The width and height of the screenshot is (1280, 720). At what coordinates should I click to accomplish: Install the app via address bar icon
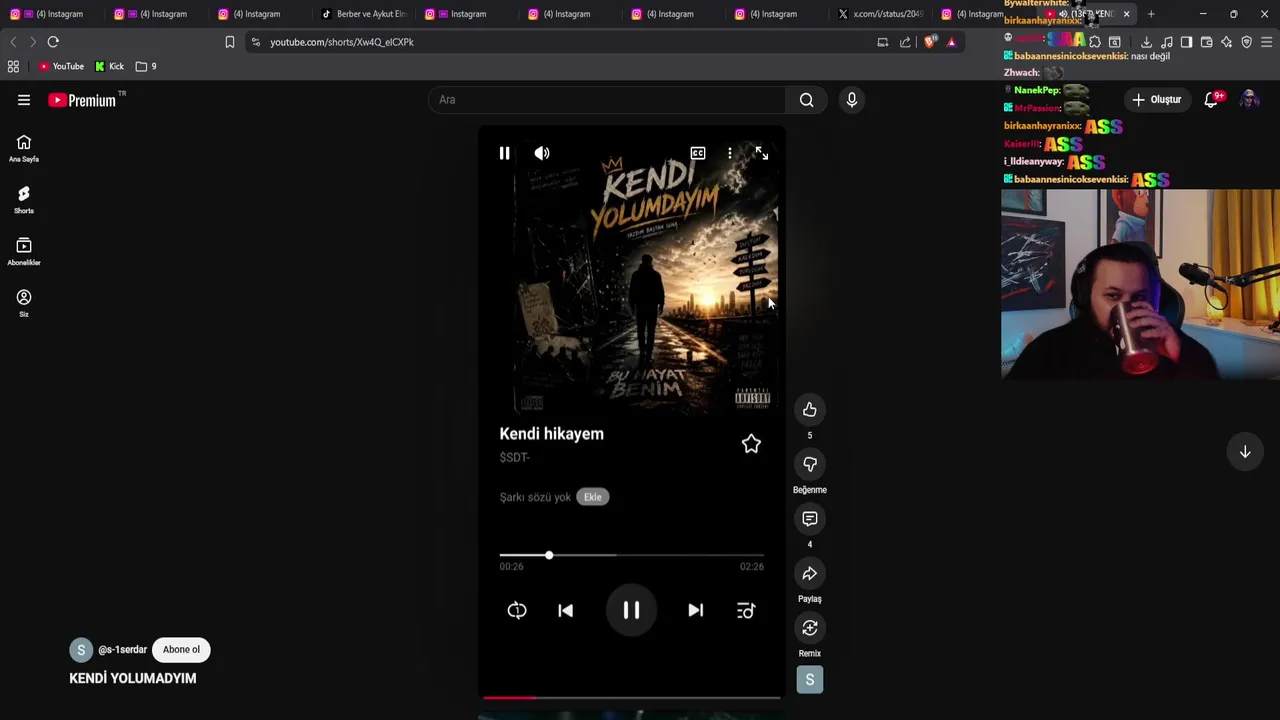[883, 42]
